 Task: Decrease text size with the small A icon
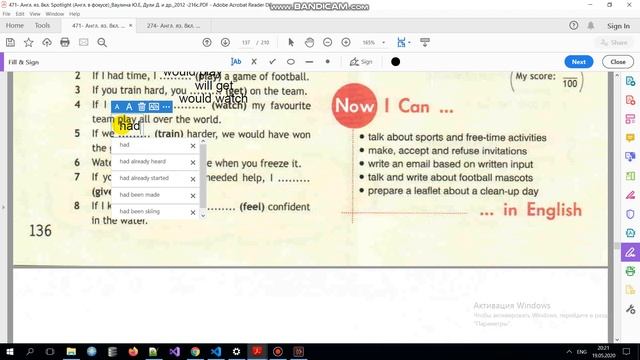(x=117, y=107)
